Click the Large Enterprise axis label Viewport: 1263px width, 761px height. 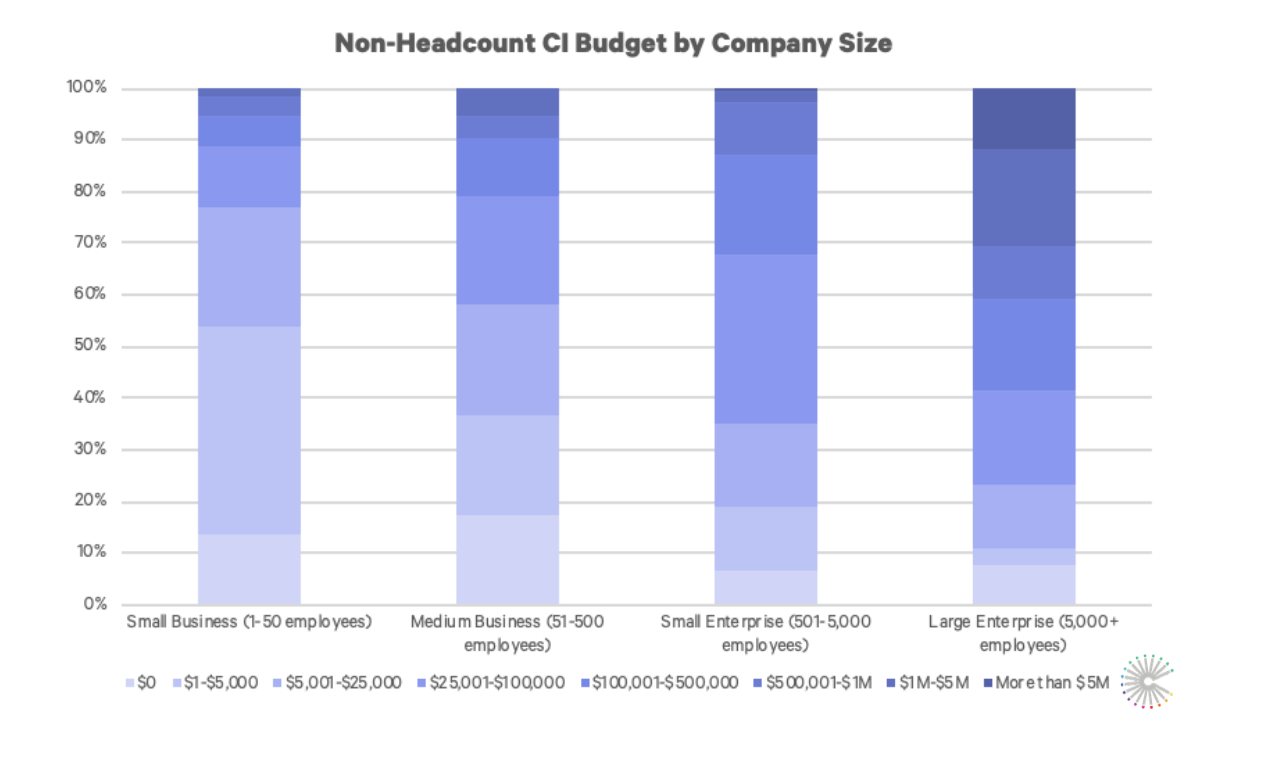click(1024, 633)
